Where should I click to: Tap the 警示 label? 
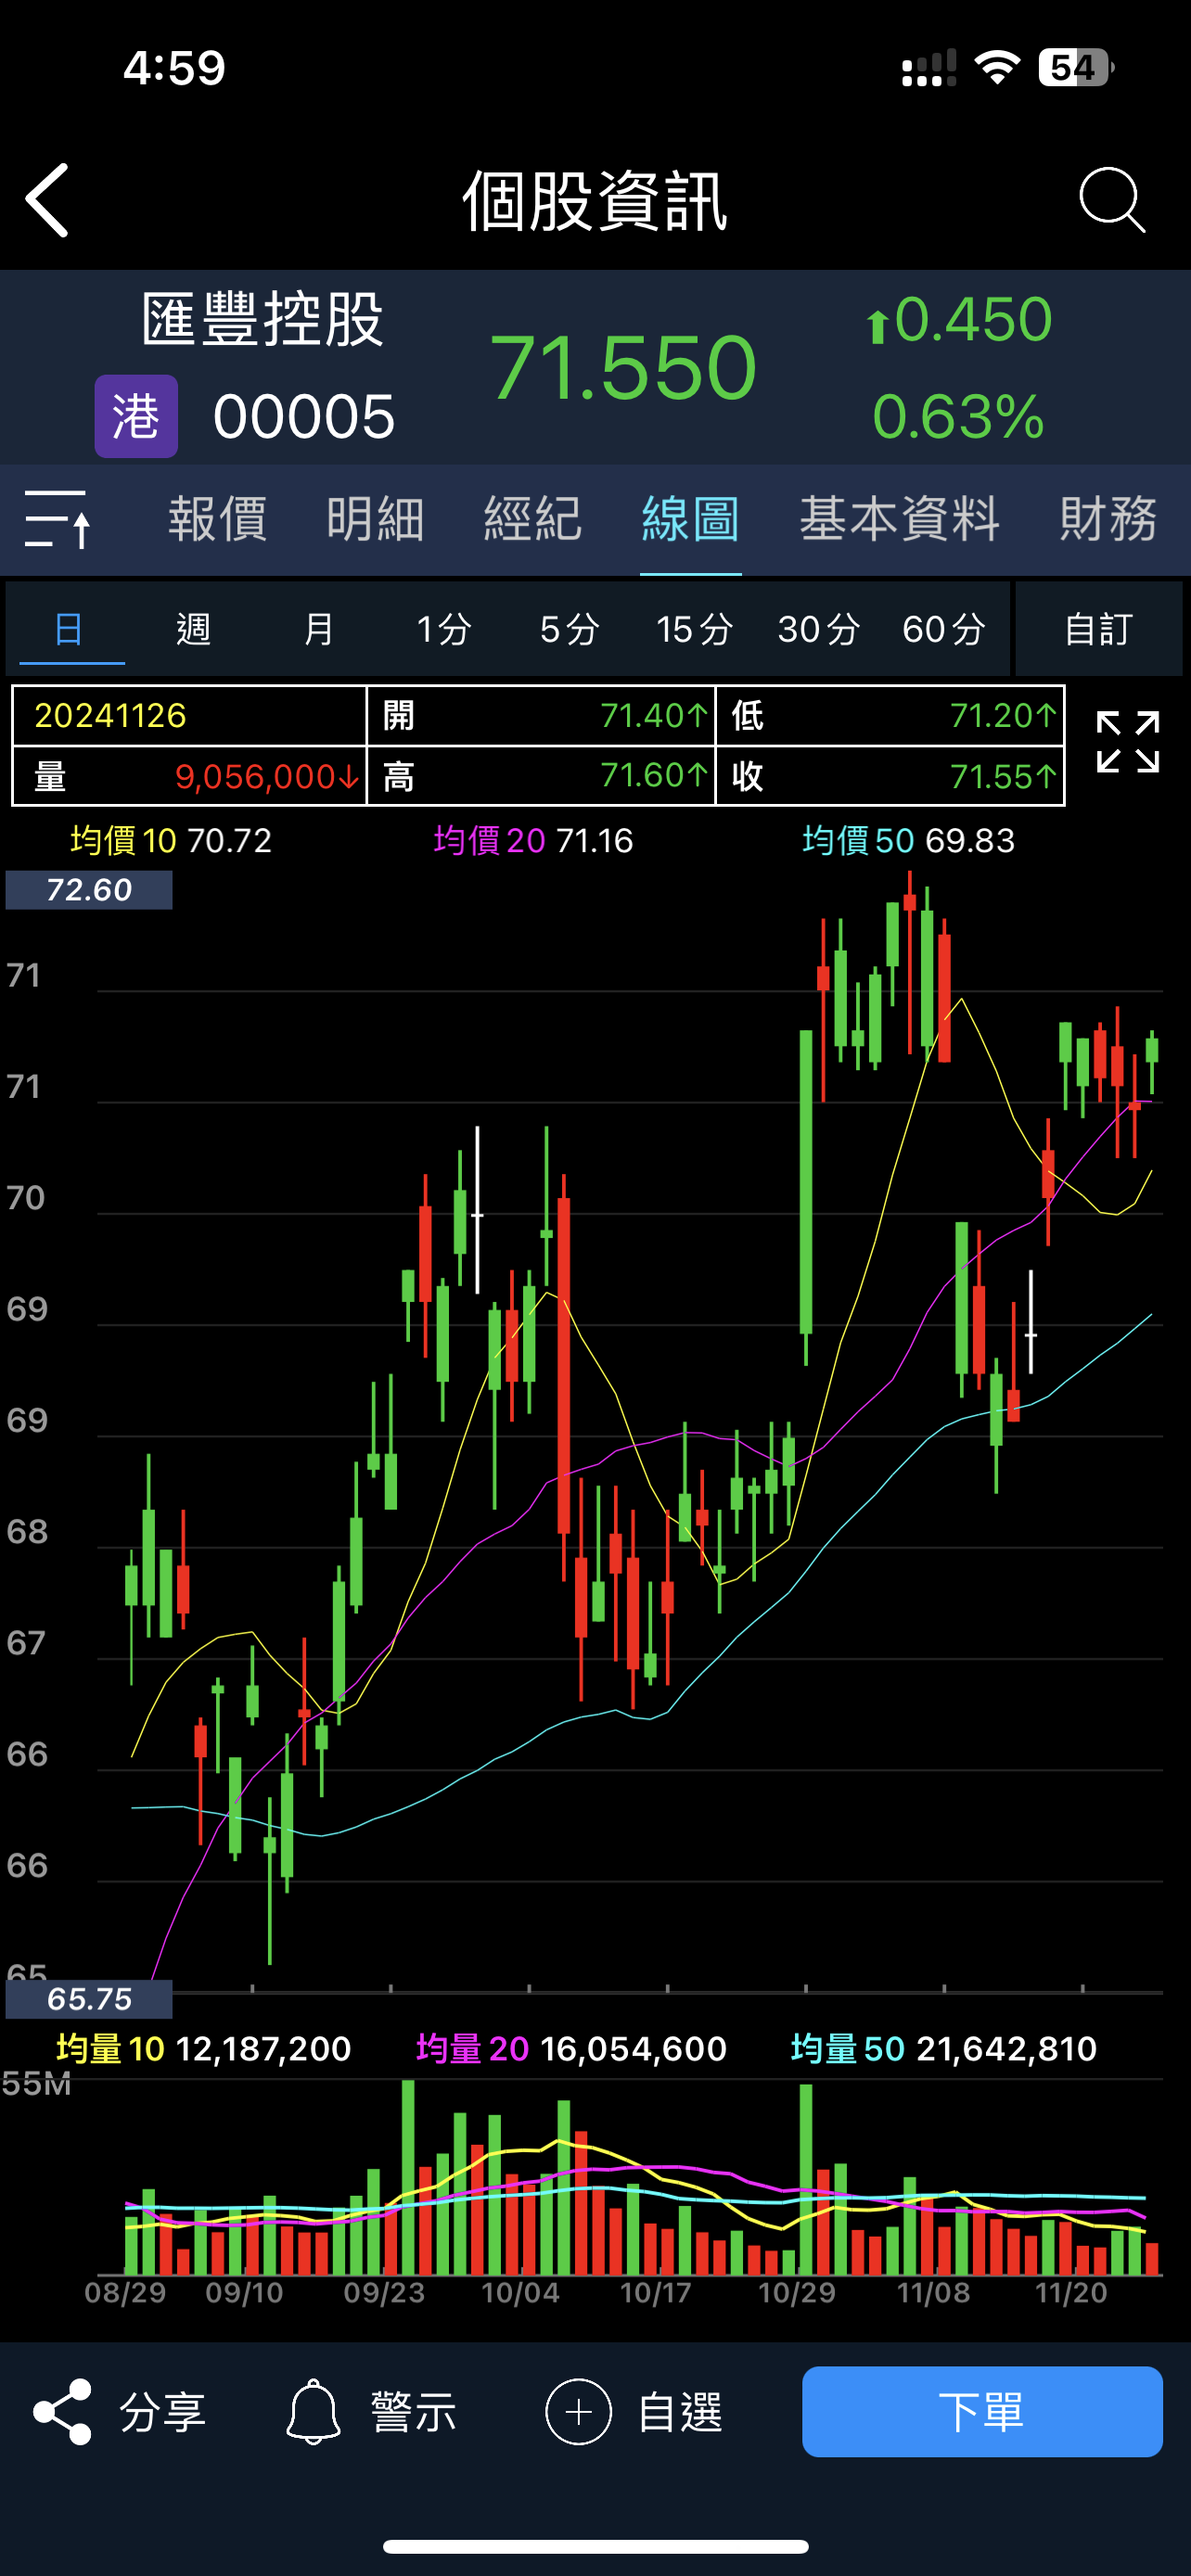coord(414,2412)
